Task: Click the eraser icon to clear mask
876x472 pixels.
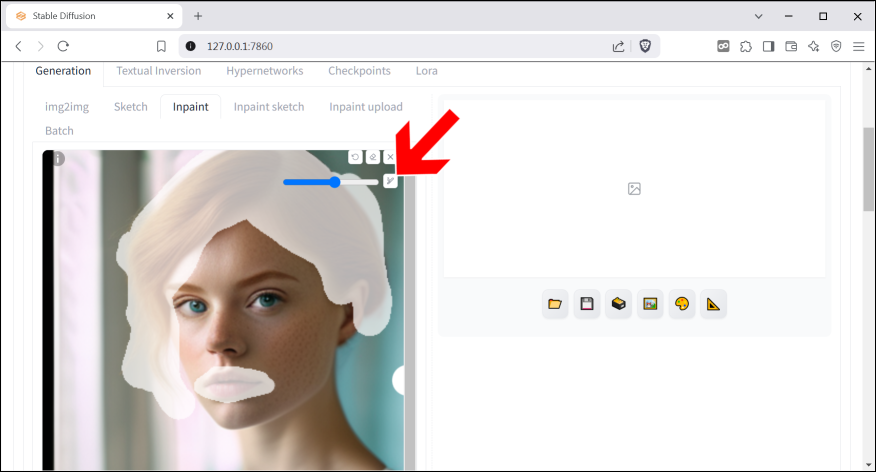Action: coord(373,157)
